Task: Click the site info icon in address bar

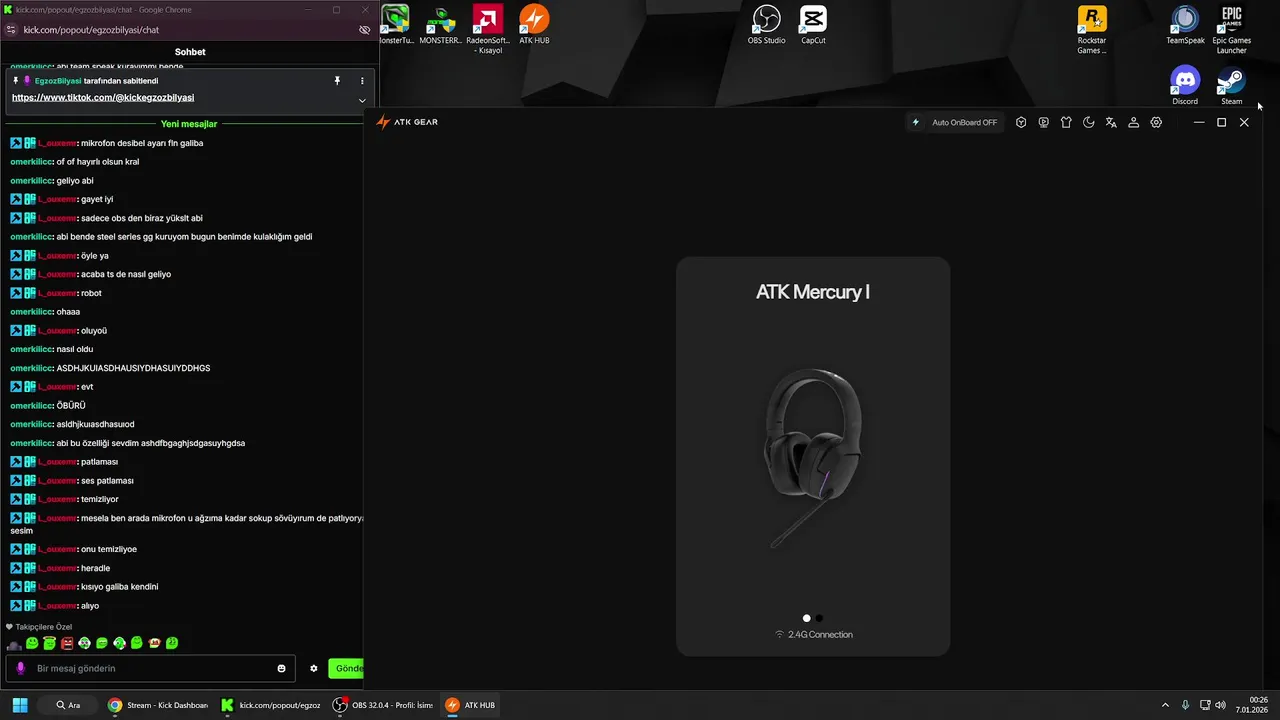Action: point(11,30)
